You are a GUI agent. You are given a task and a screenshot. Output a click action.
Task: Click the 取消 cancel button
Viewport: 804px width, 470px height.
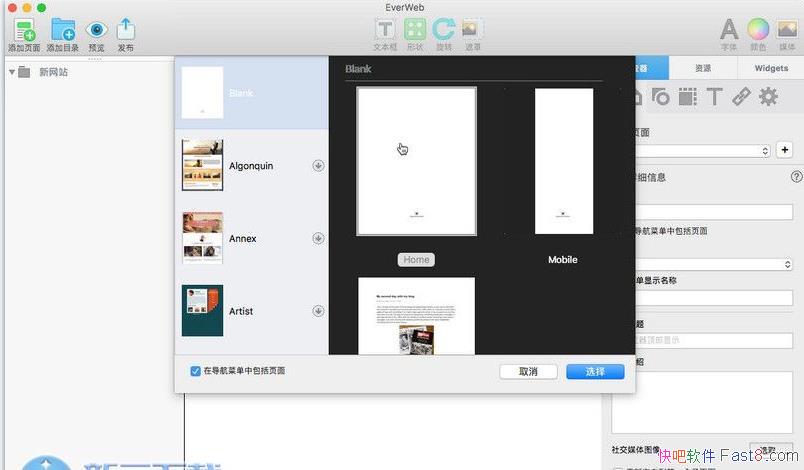coord(528,372)
